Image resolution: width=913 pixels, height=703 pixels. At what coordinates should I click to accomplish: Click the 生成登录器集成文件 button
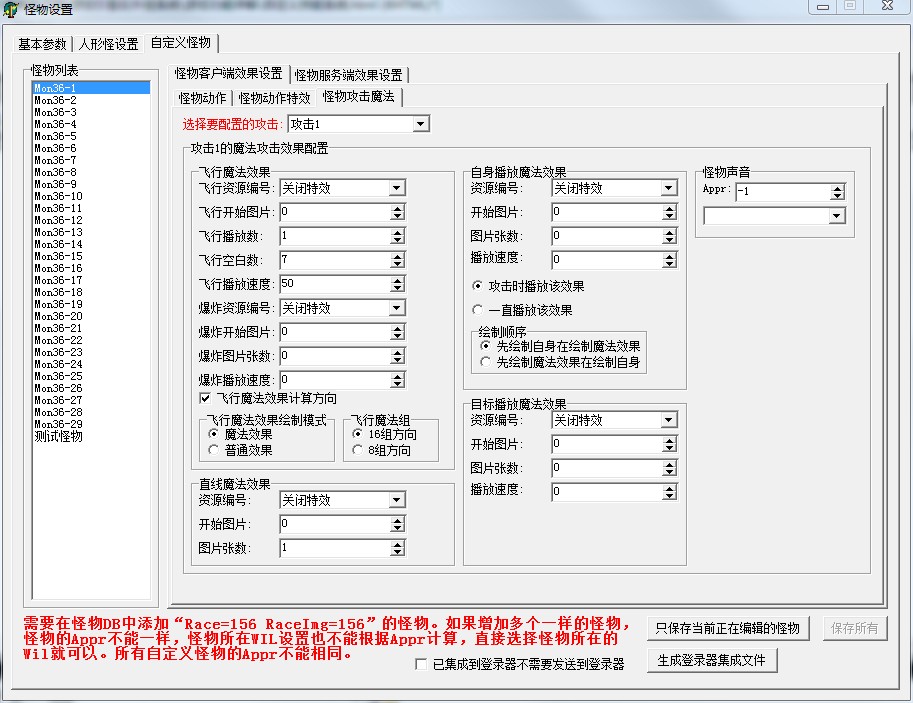[712, 660]
